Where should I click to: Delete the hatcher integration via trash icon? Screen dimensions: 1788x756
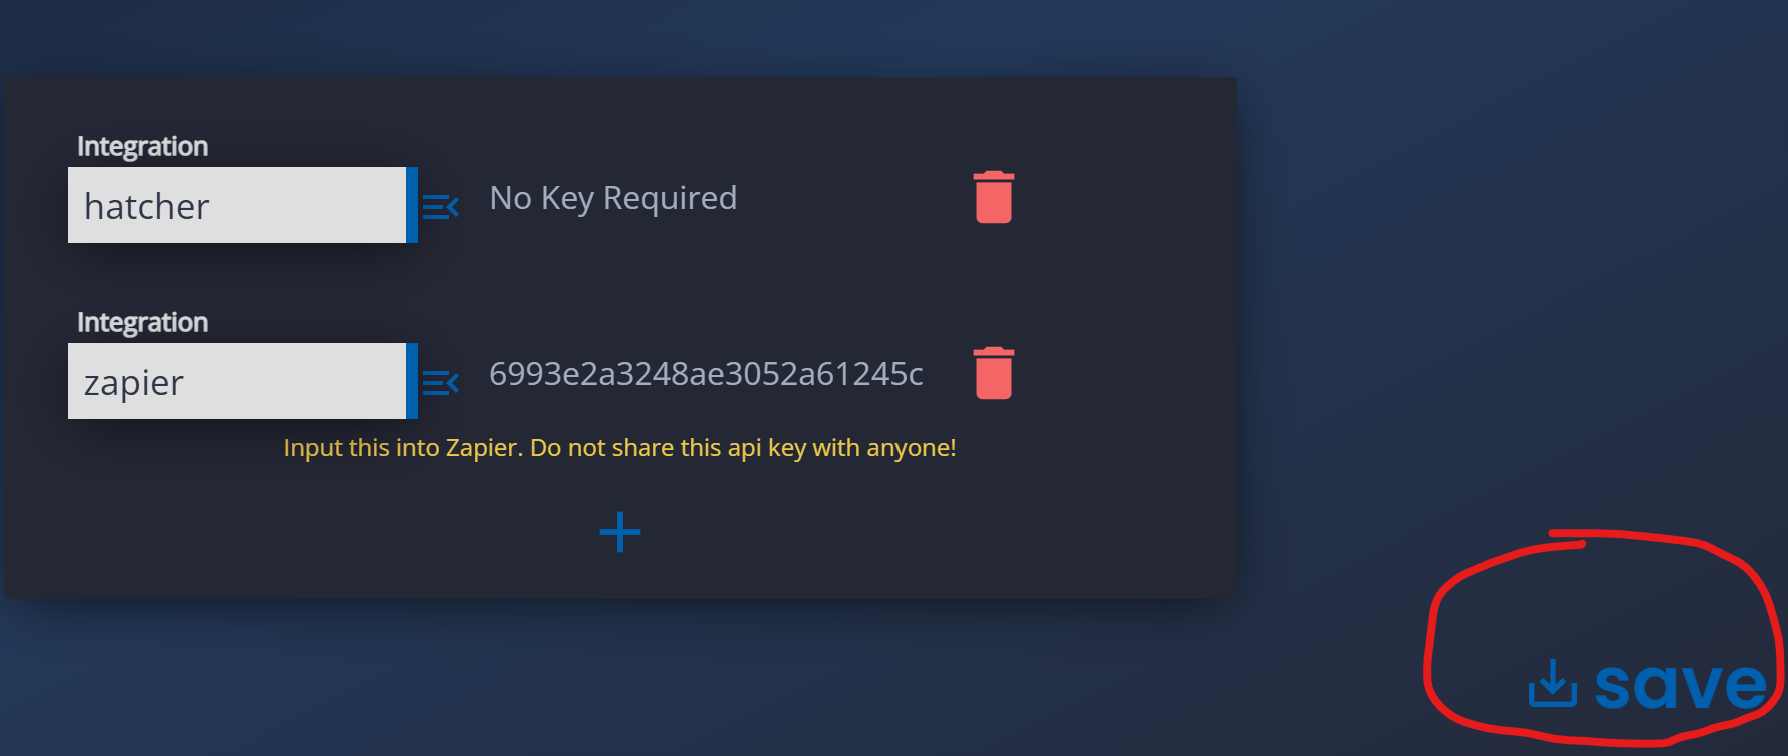pos(993,197)
